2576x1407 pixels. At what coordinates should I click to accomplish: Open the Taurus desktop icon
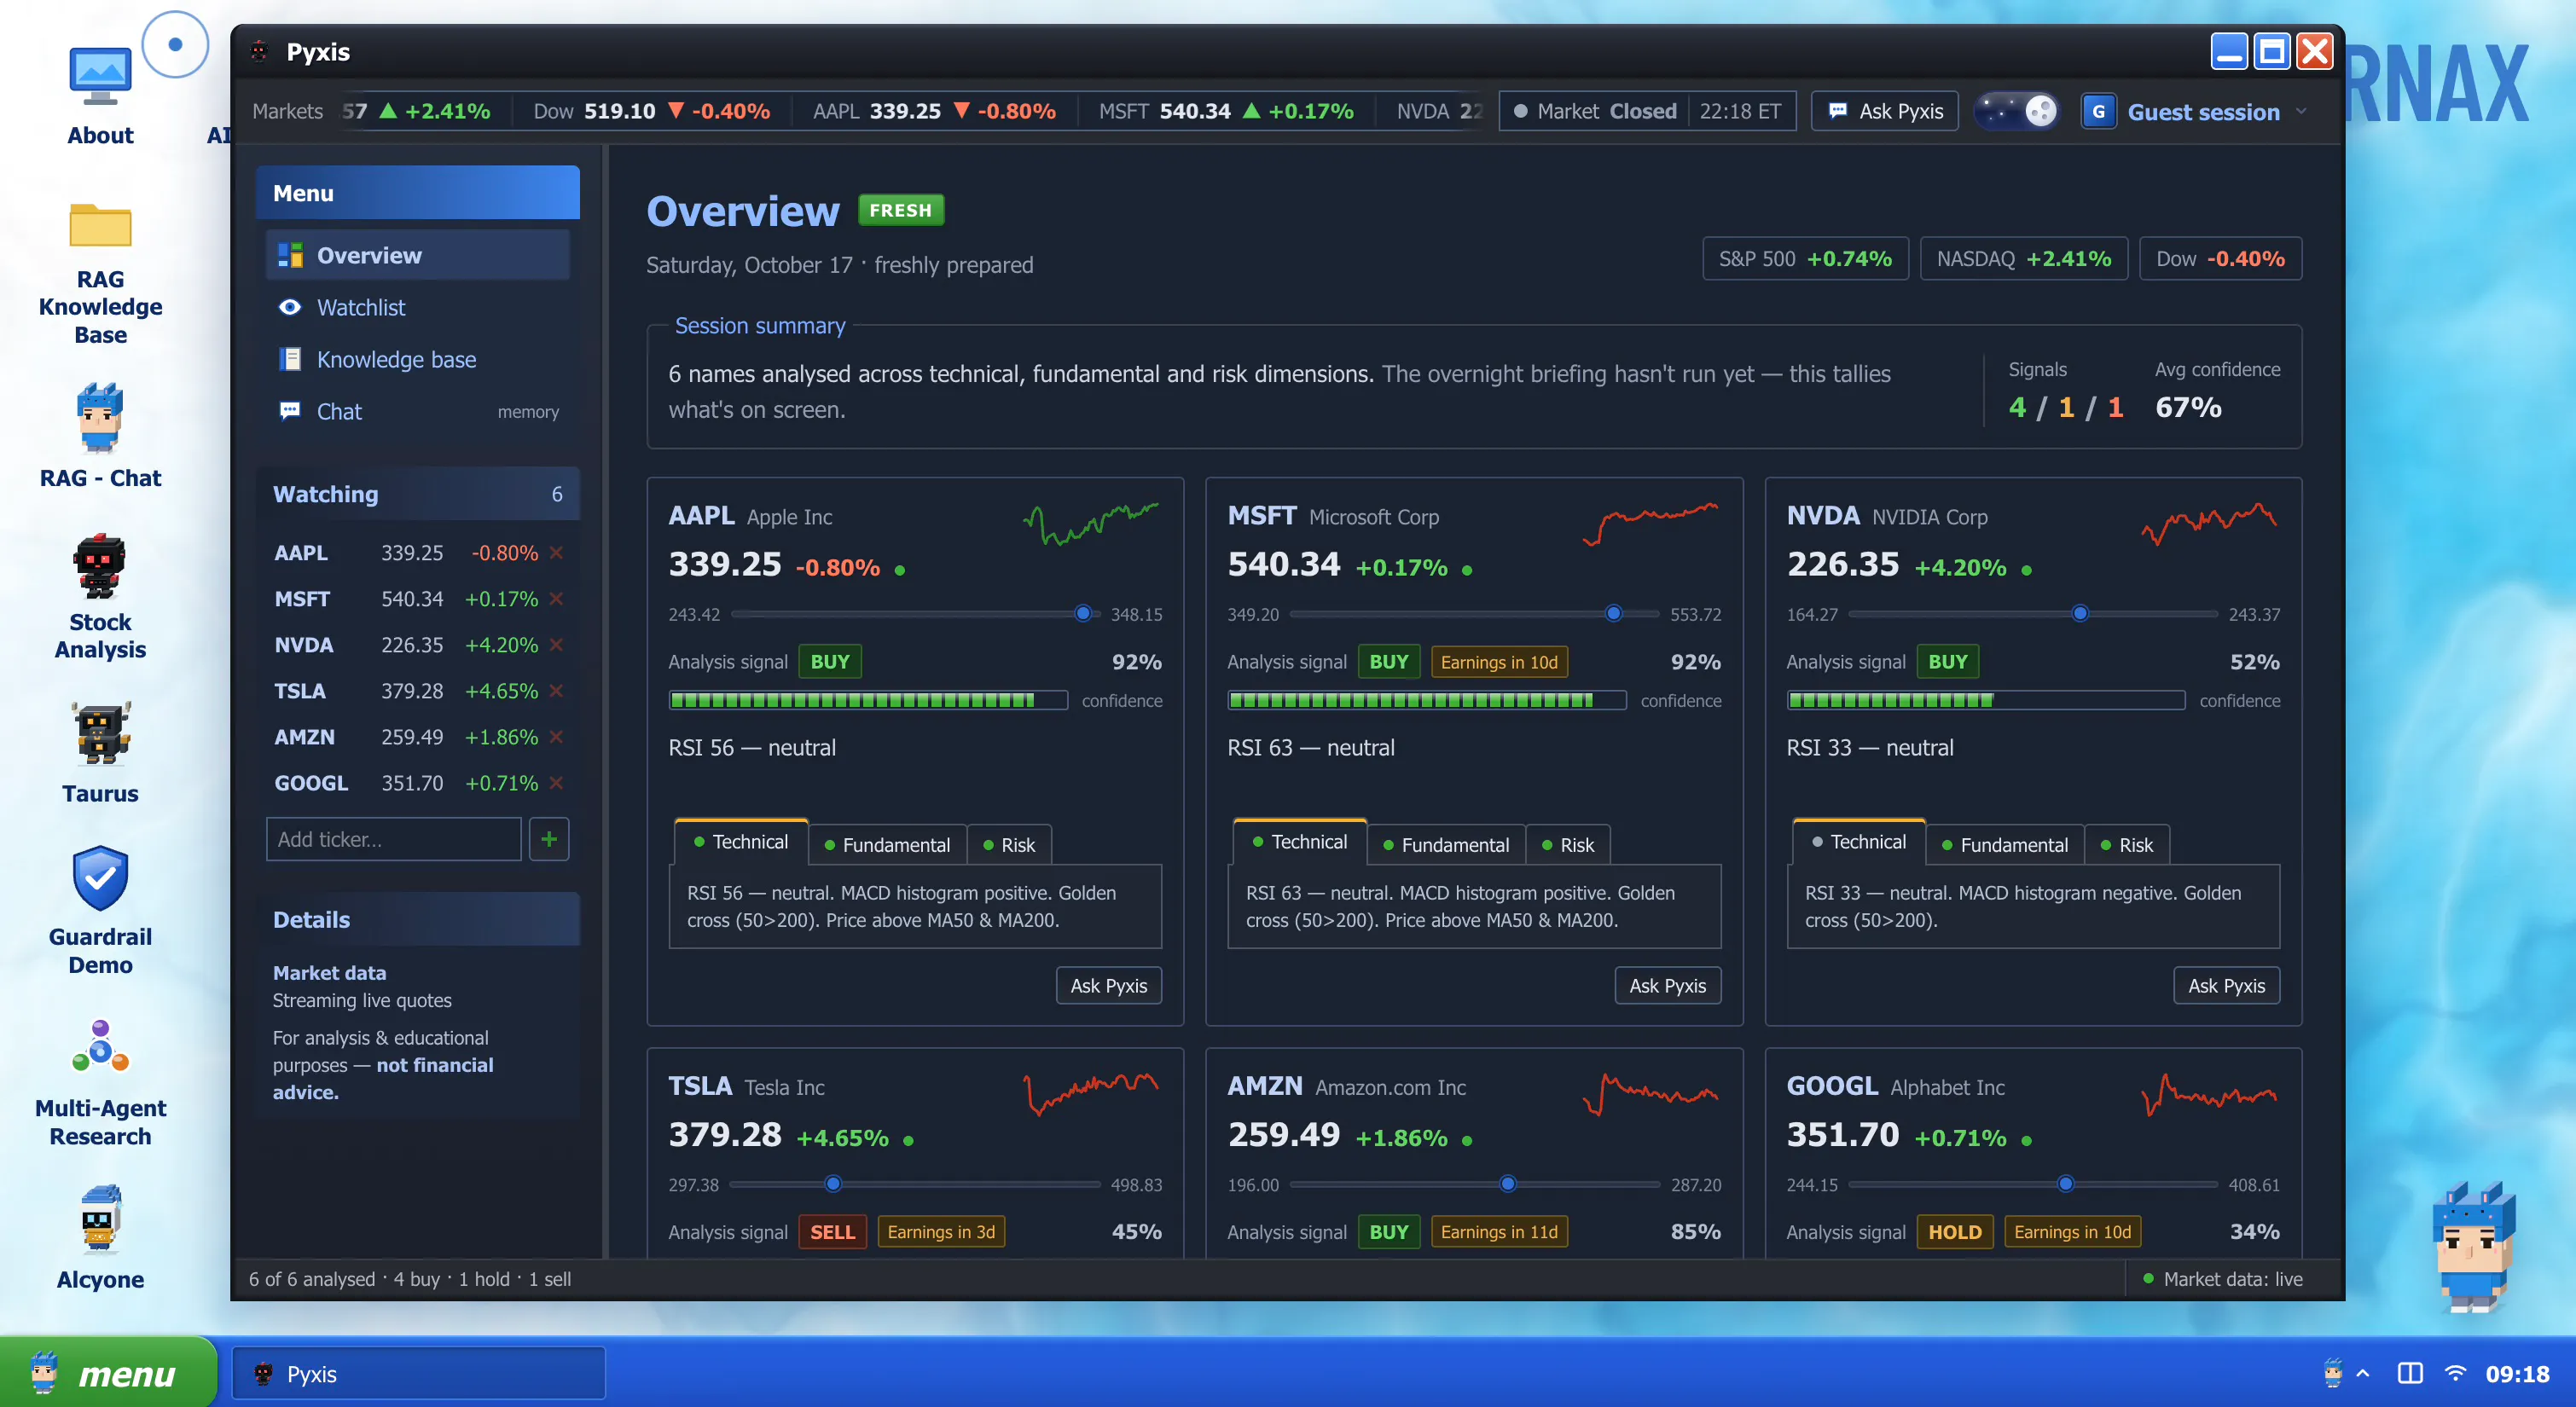coord(100,753)
